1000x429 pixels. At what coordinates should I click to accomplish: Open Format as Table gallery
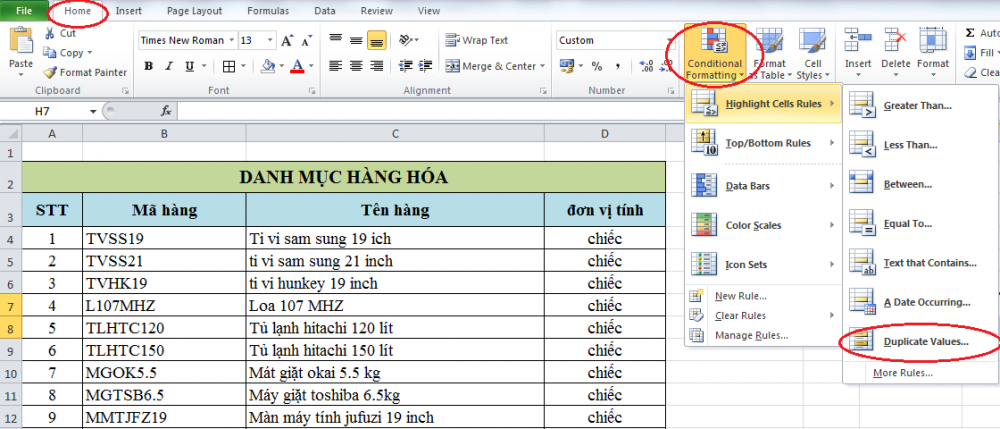point(768,54)
